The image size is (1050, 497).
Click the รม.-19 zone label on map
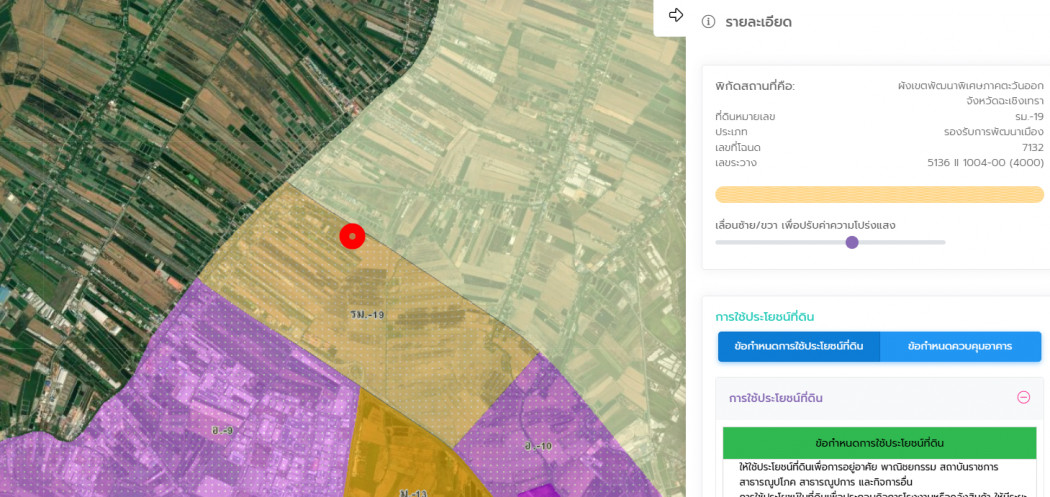point(367,314)
